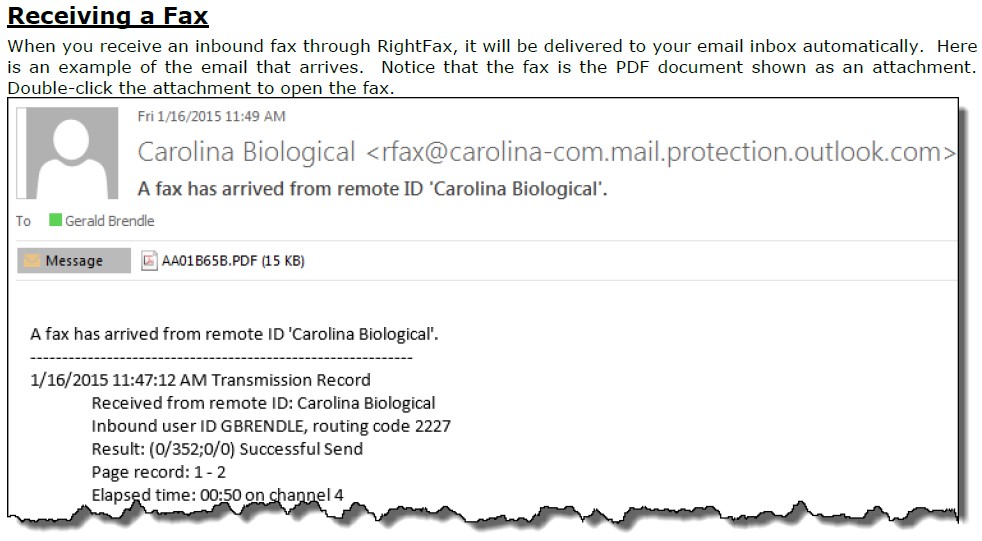Click the Fri 1/16/2015 timestamp
The height and width of the screenshot is (541, 982).
[x=212, y=116]
